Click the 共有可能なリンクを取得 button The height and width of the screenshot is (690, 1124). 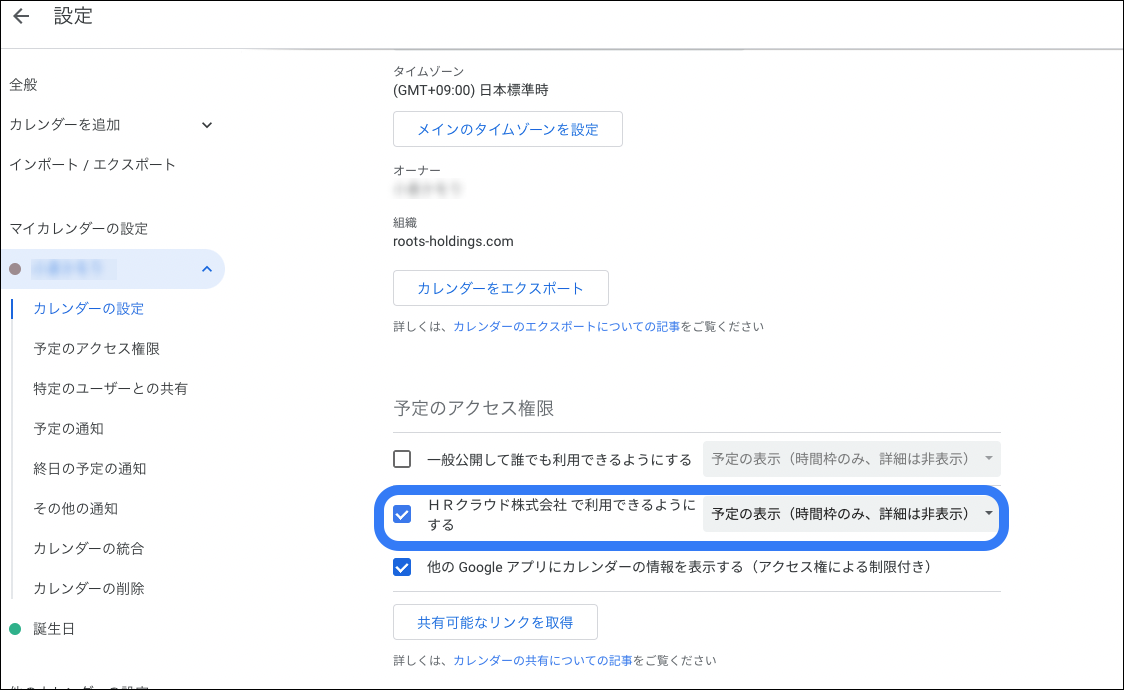495,621
